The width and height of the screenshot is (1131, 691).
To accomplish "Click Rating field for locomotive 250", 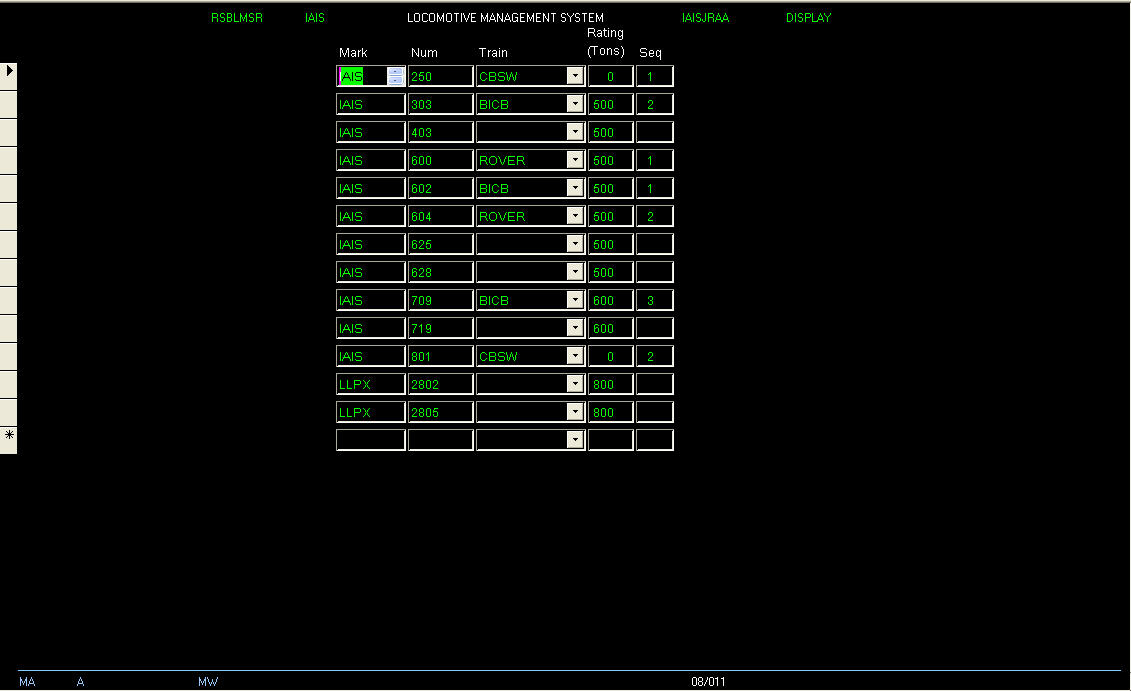I will 610,76.
